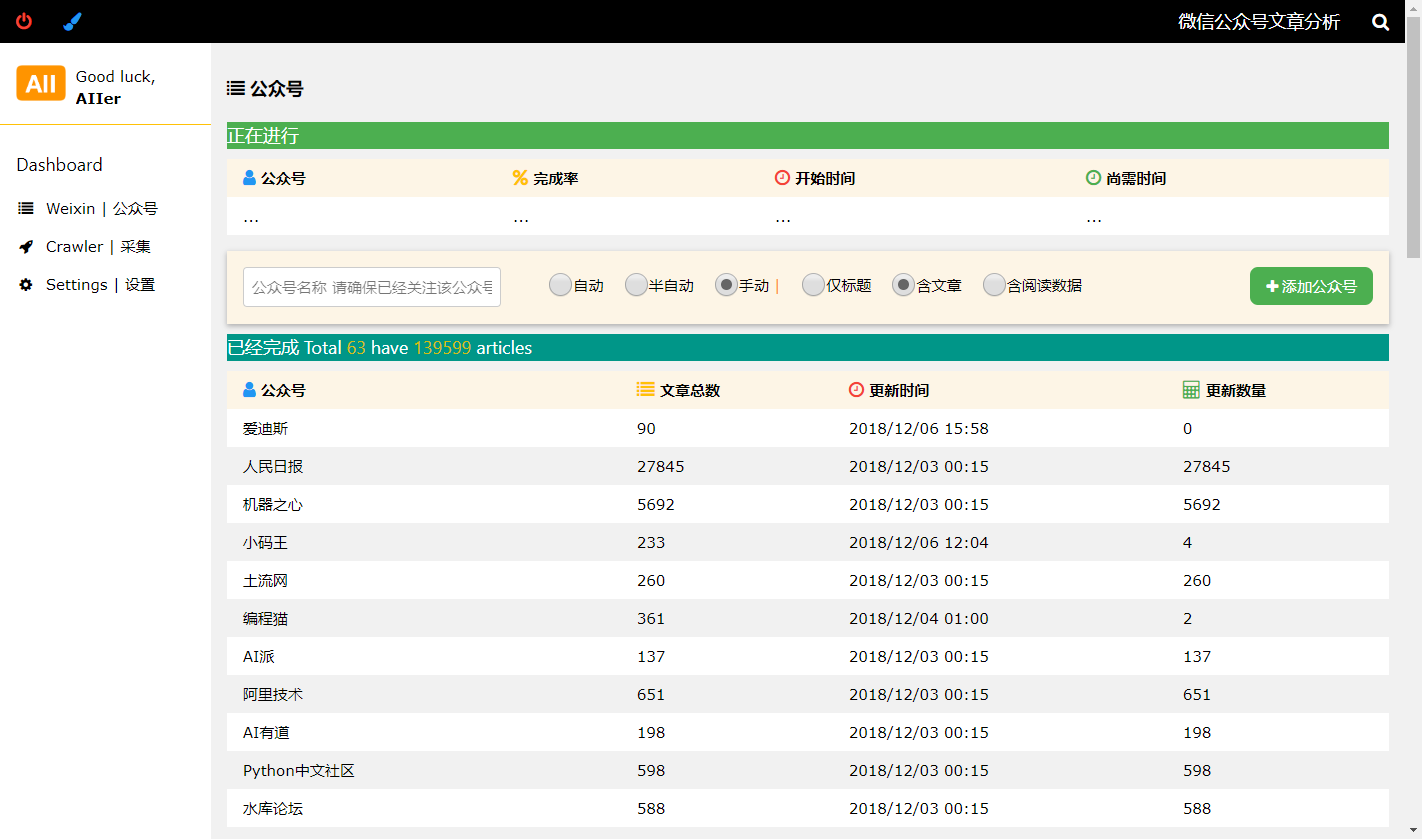1422x839 pixels.
Task: Select the 仅标题 radio option
Action: (813, 285)
